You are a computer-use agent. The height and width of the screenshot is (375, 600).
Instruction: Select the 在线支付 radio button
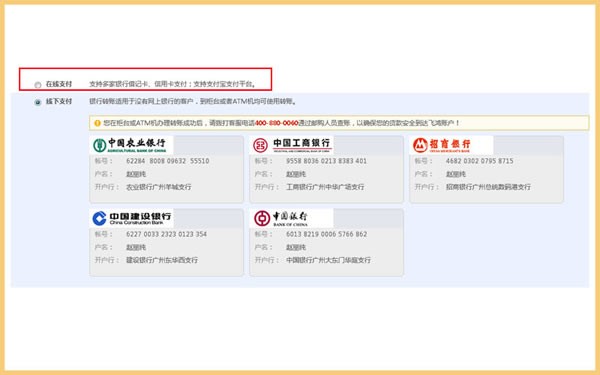[38, 85]
